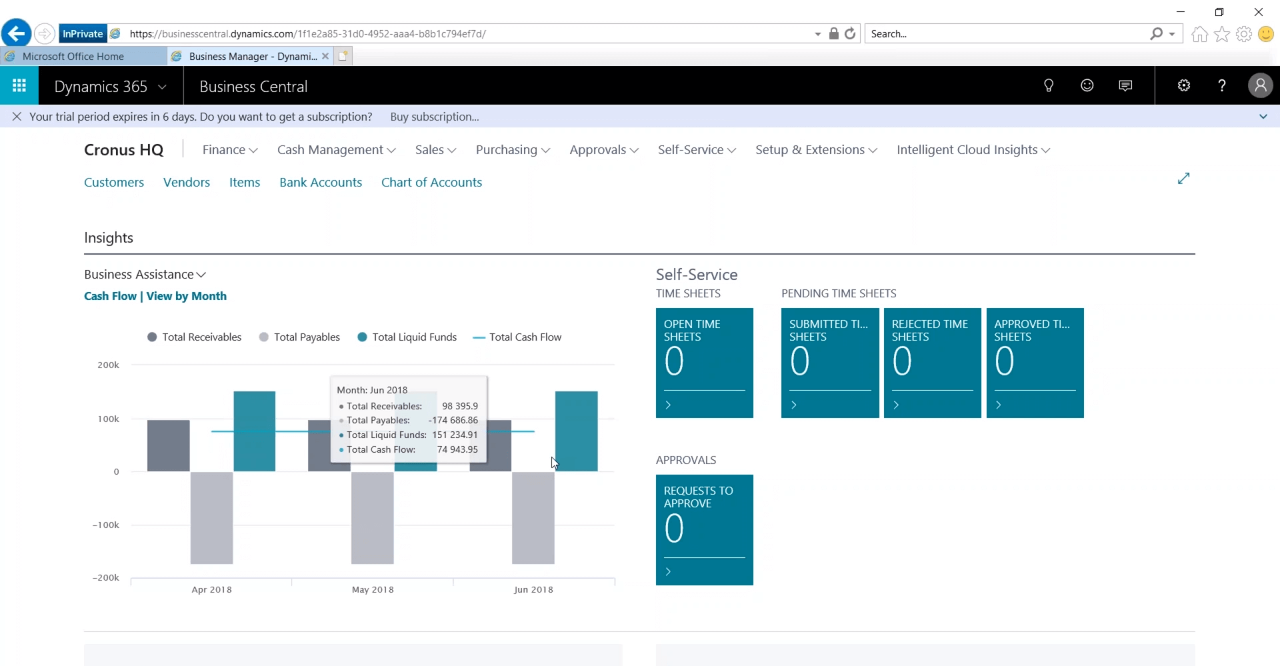Open the Vendors link
1280x666 pixels.
tap(186, 182)
